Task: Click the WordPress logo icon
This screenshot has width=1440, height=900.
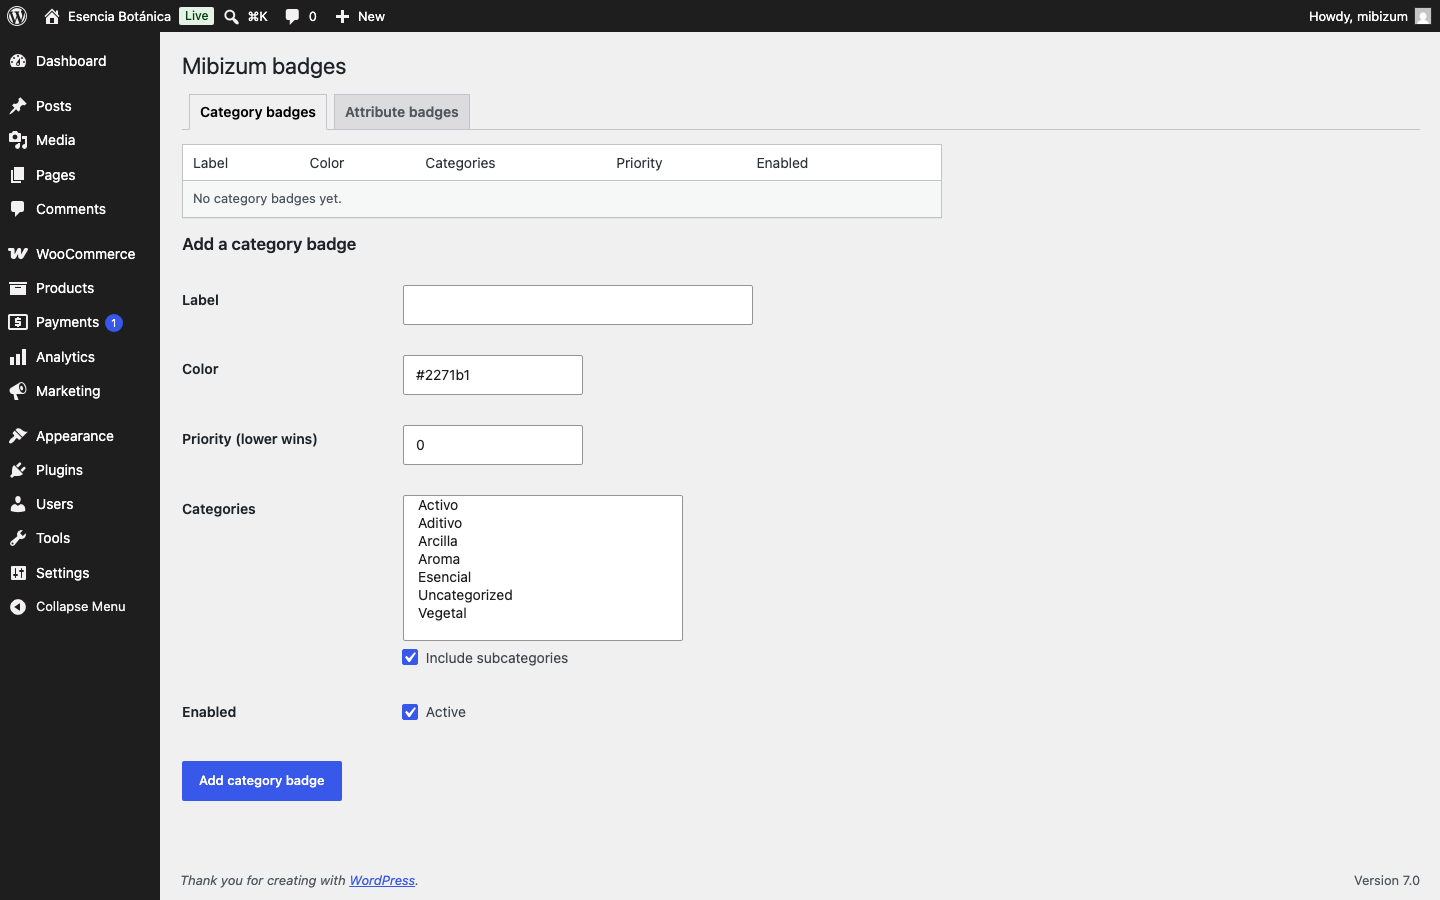Action: tap(17, 16)
